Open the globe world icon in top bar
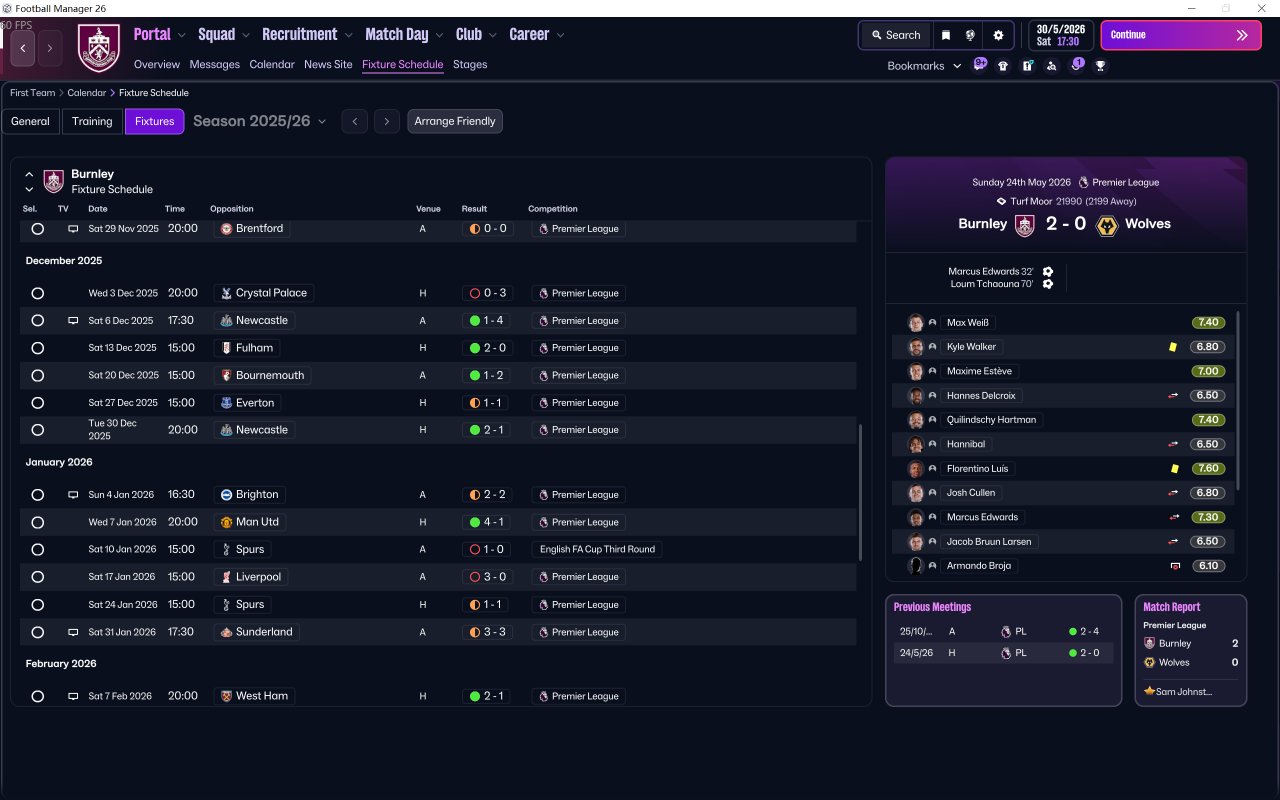The height and width of the screenshot is (800, 1280). [x=970, y=35]
